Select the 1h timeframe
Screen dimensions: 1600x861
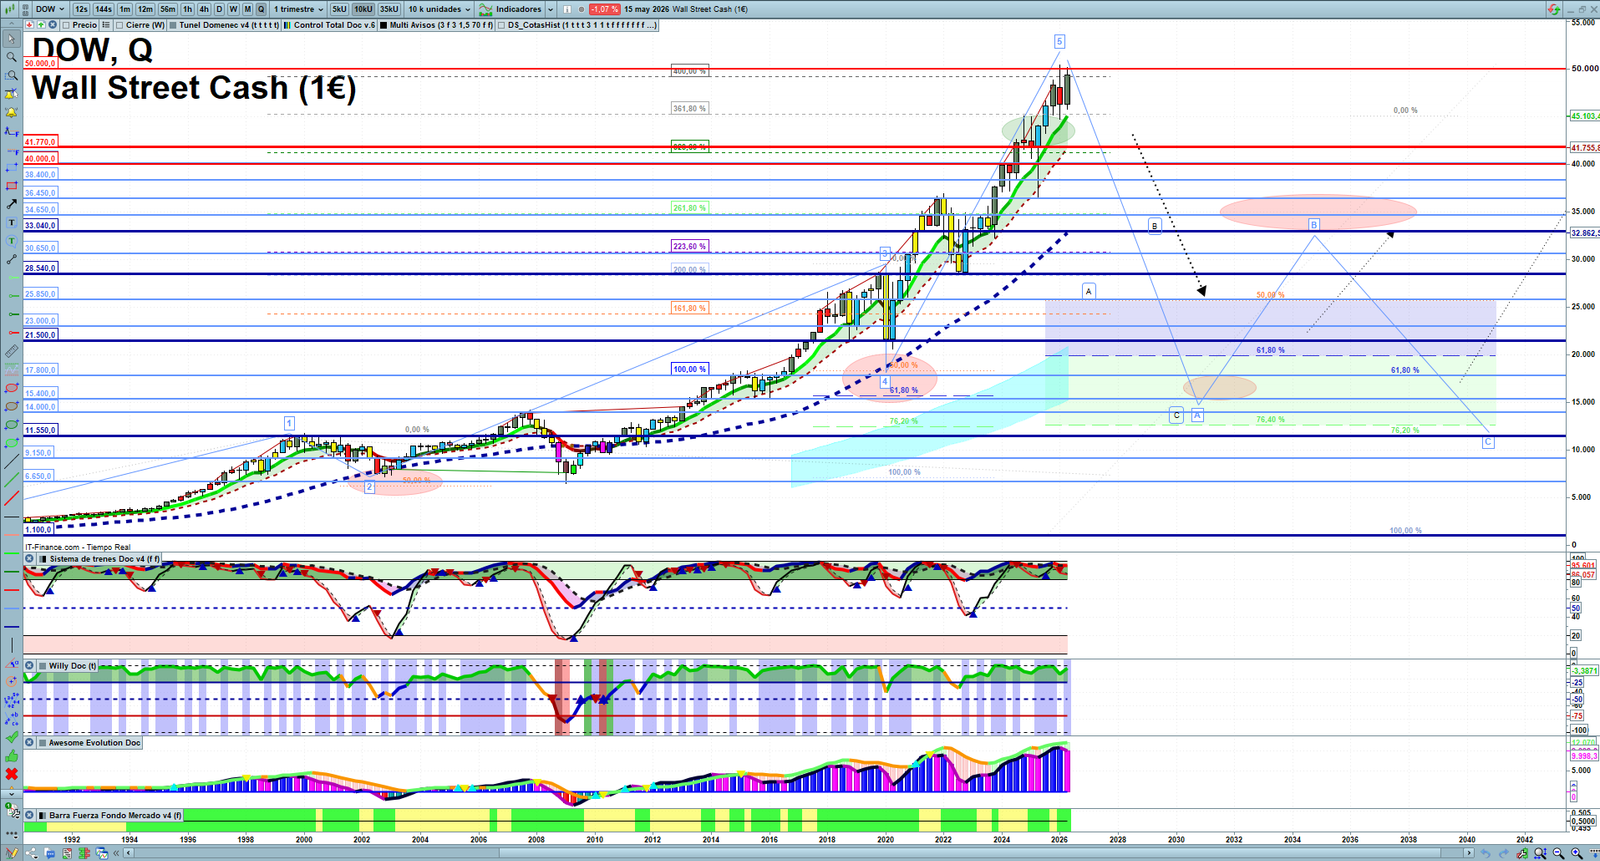click(x=187, y=9)
